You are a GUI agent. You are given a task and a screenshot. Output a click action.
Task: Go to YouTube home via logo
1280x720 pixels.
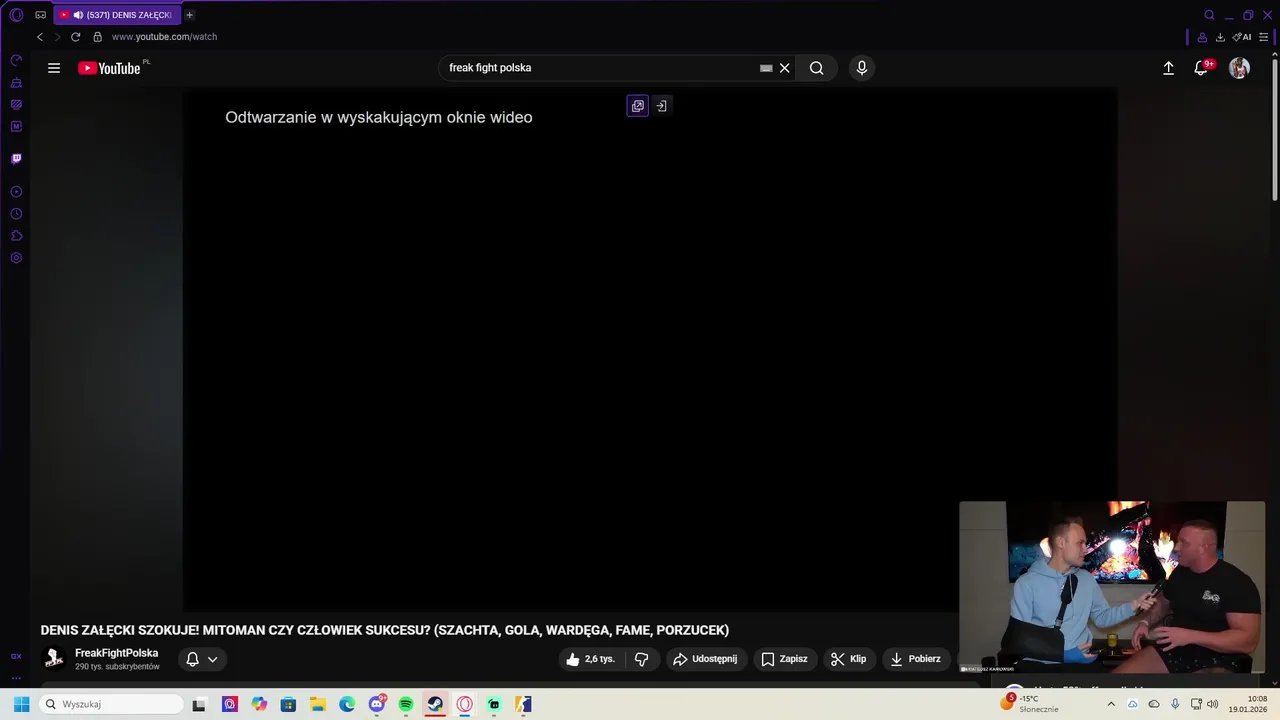click(x=110, y=68)
